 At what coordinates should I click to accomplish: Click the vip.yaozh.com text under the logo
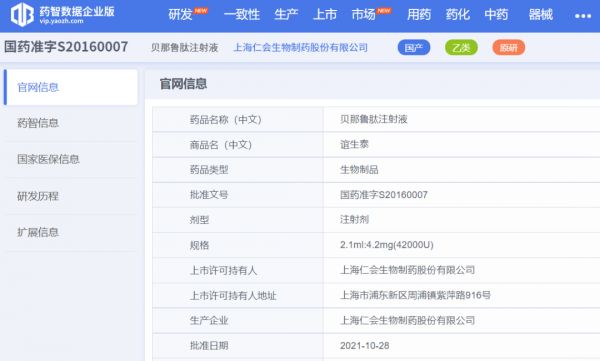coord(61,21)
